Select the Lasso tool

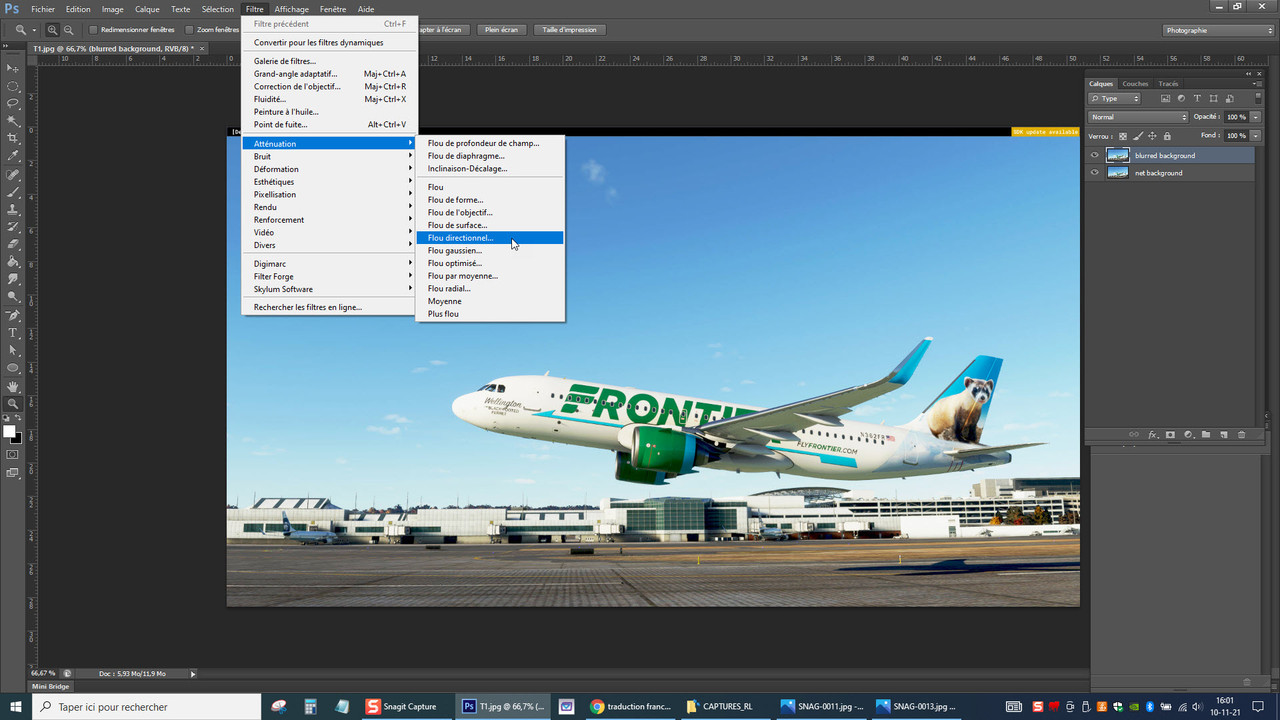(13, 103)
